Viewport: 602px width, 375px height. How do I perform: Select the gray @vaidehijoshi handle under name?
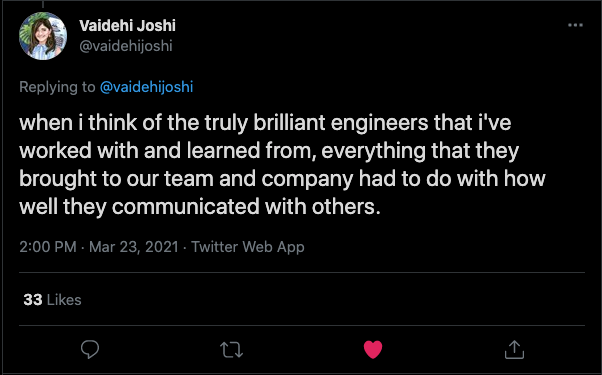pos(126,46)
